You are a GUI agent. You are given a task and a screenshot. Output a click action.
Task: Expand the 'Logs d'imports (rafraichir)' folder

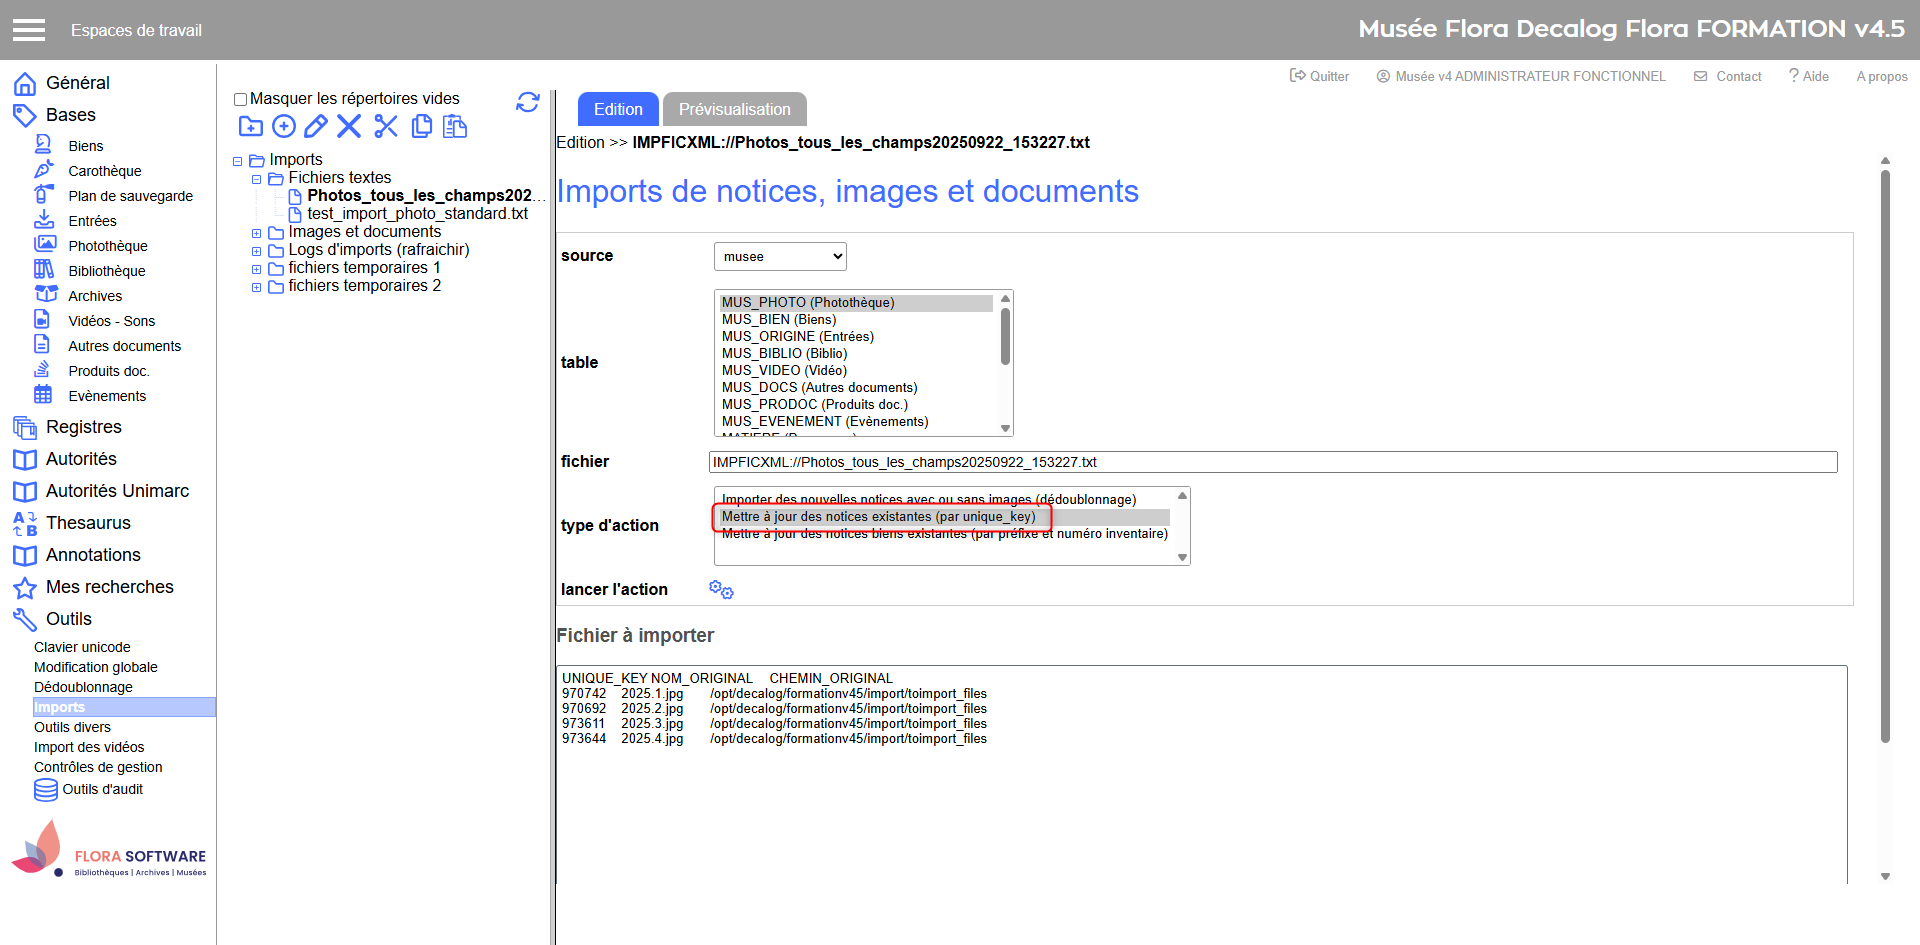[257, 251]
